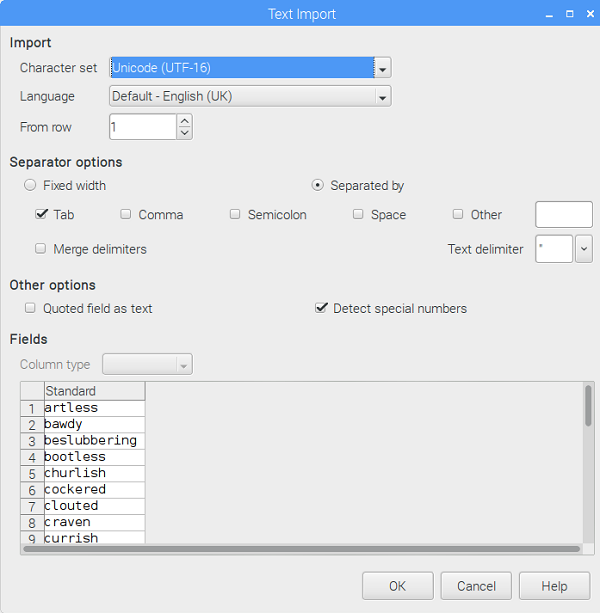Decrease From row with down arrow
This screenshot has width=600, height=613.
point(184,133)
